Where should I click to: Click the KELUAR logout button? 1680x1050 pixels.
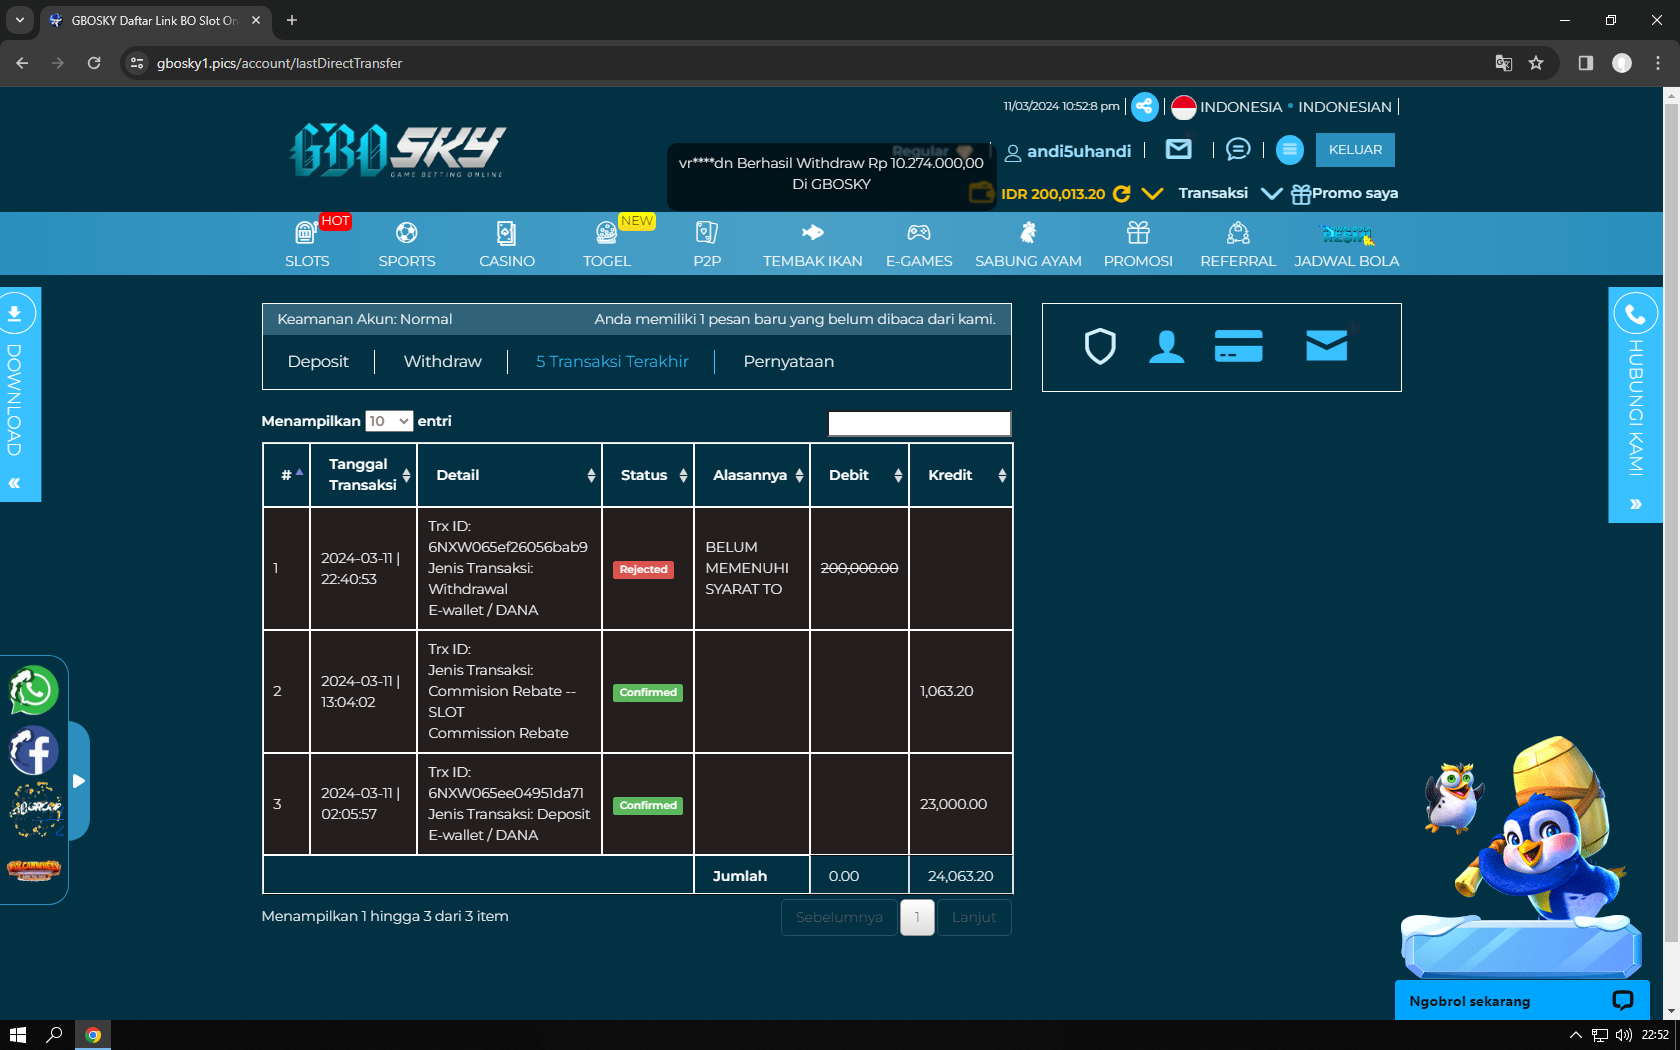tap(1355, 150)
